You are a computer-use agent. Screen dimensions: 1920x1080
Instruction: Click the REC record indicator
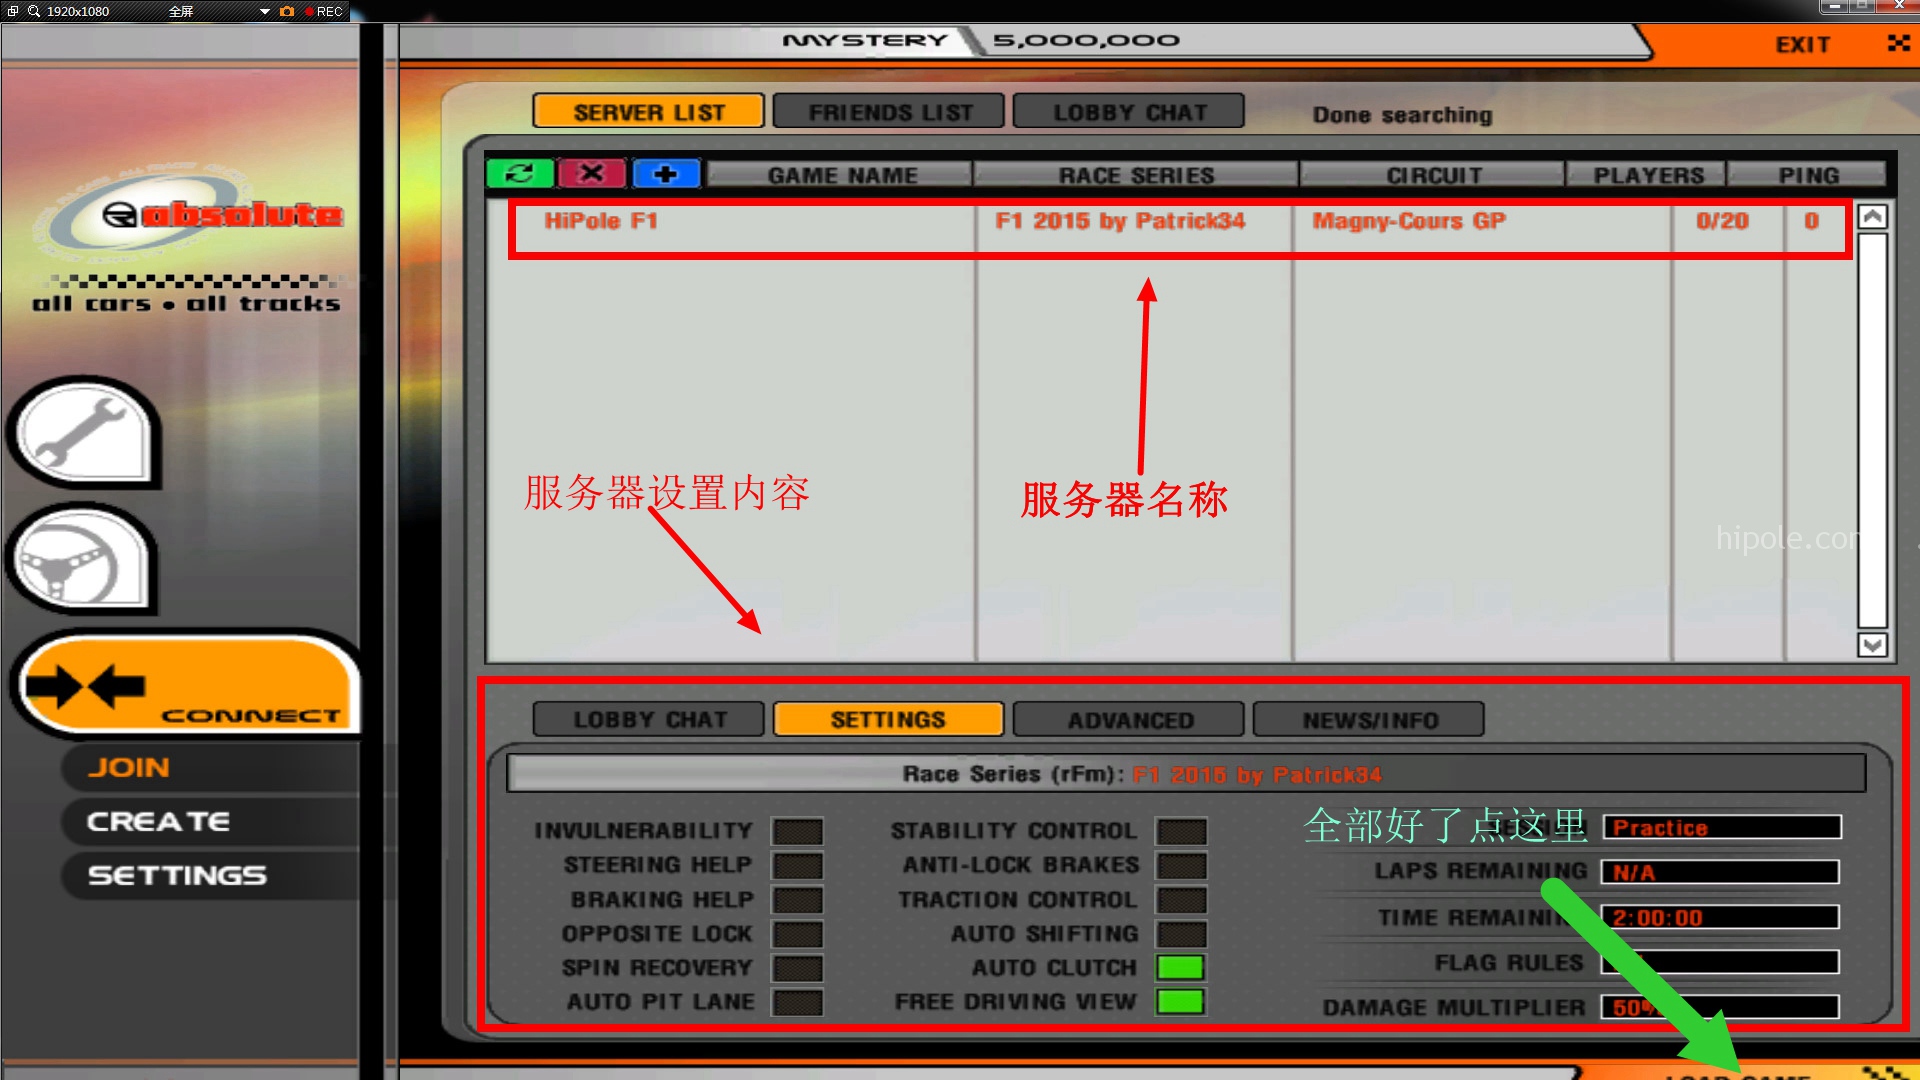324,12
